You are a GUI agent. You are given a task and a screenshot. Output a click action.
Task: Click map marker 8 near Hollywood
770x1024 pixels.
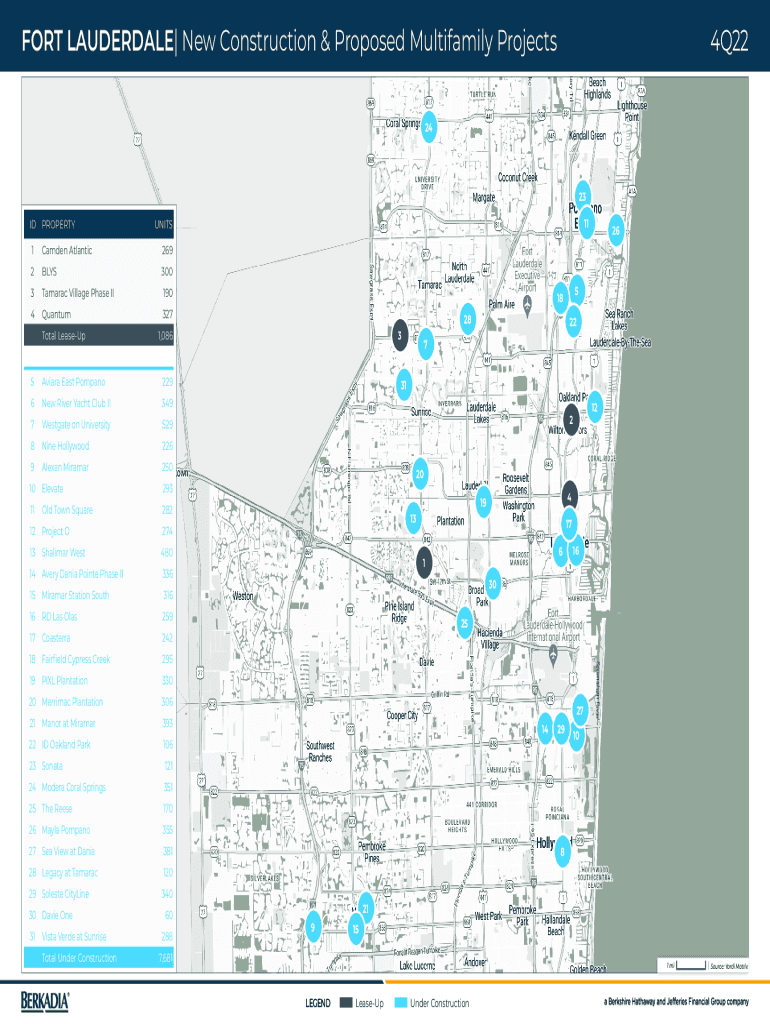[x=563, y=851]
